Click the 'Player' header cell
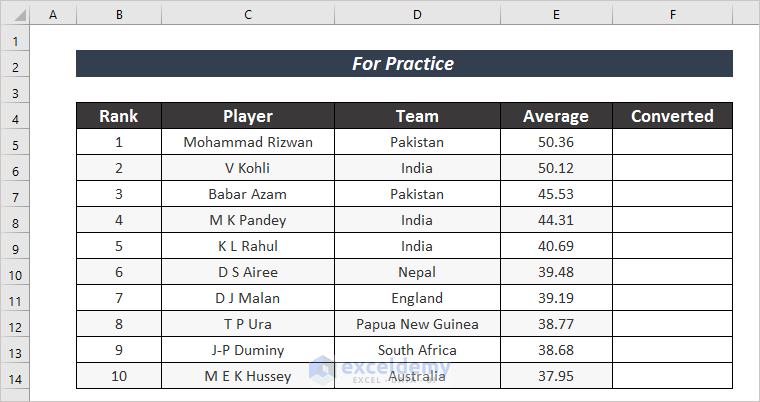Image resolution: width=760 pixels, height=402 pixels. pyautogui.click(x=248, y=116)
